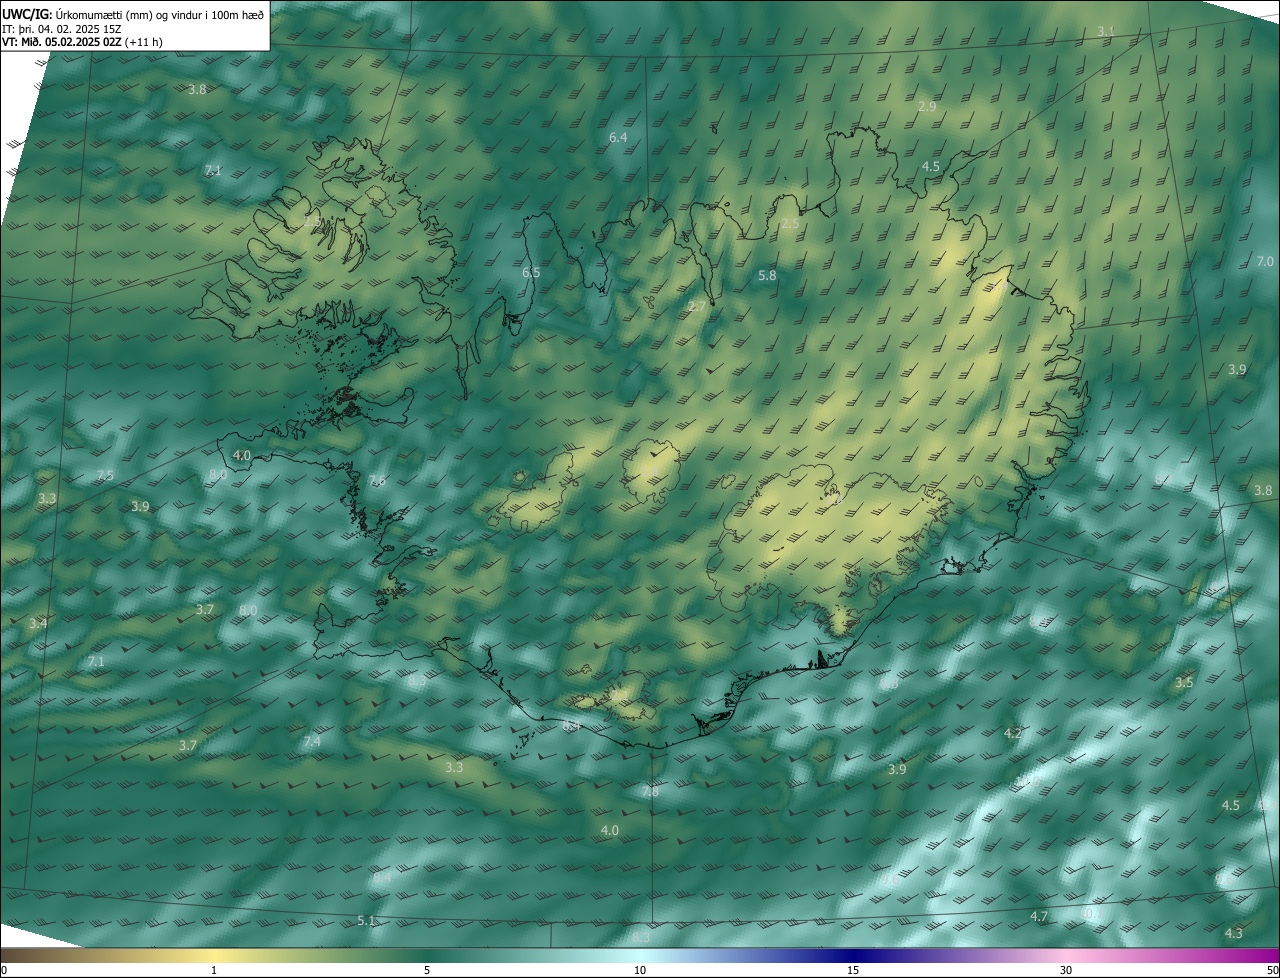Click the 3.4 value label on the map
Viewport: 1280px width, 978px height.
coord(37,623)
